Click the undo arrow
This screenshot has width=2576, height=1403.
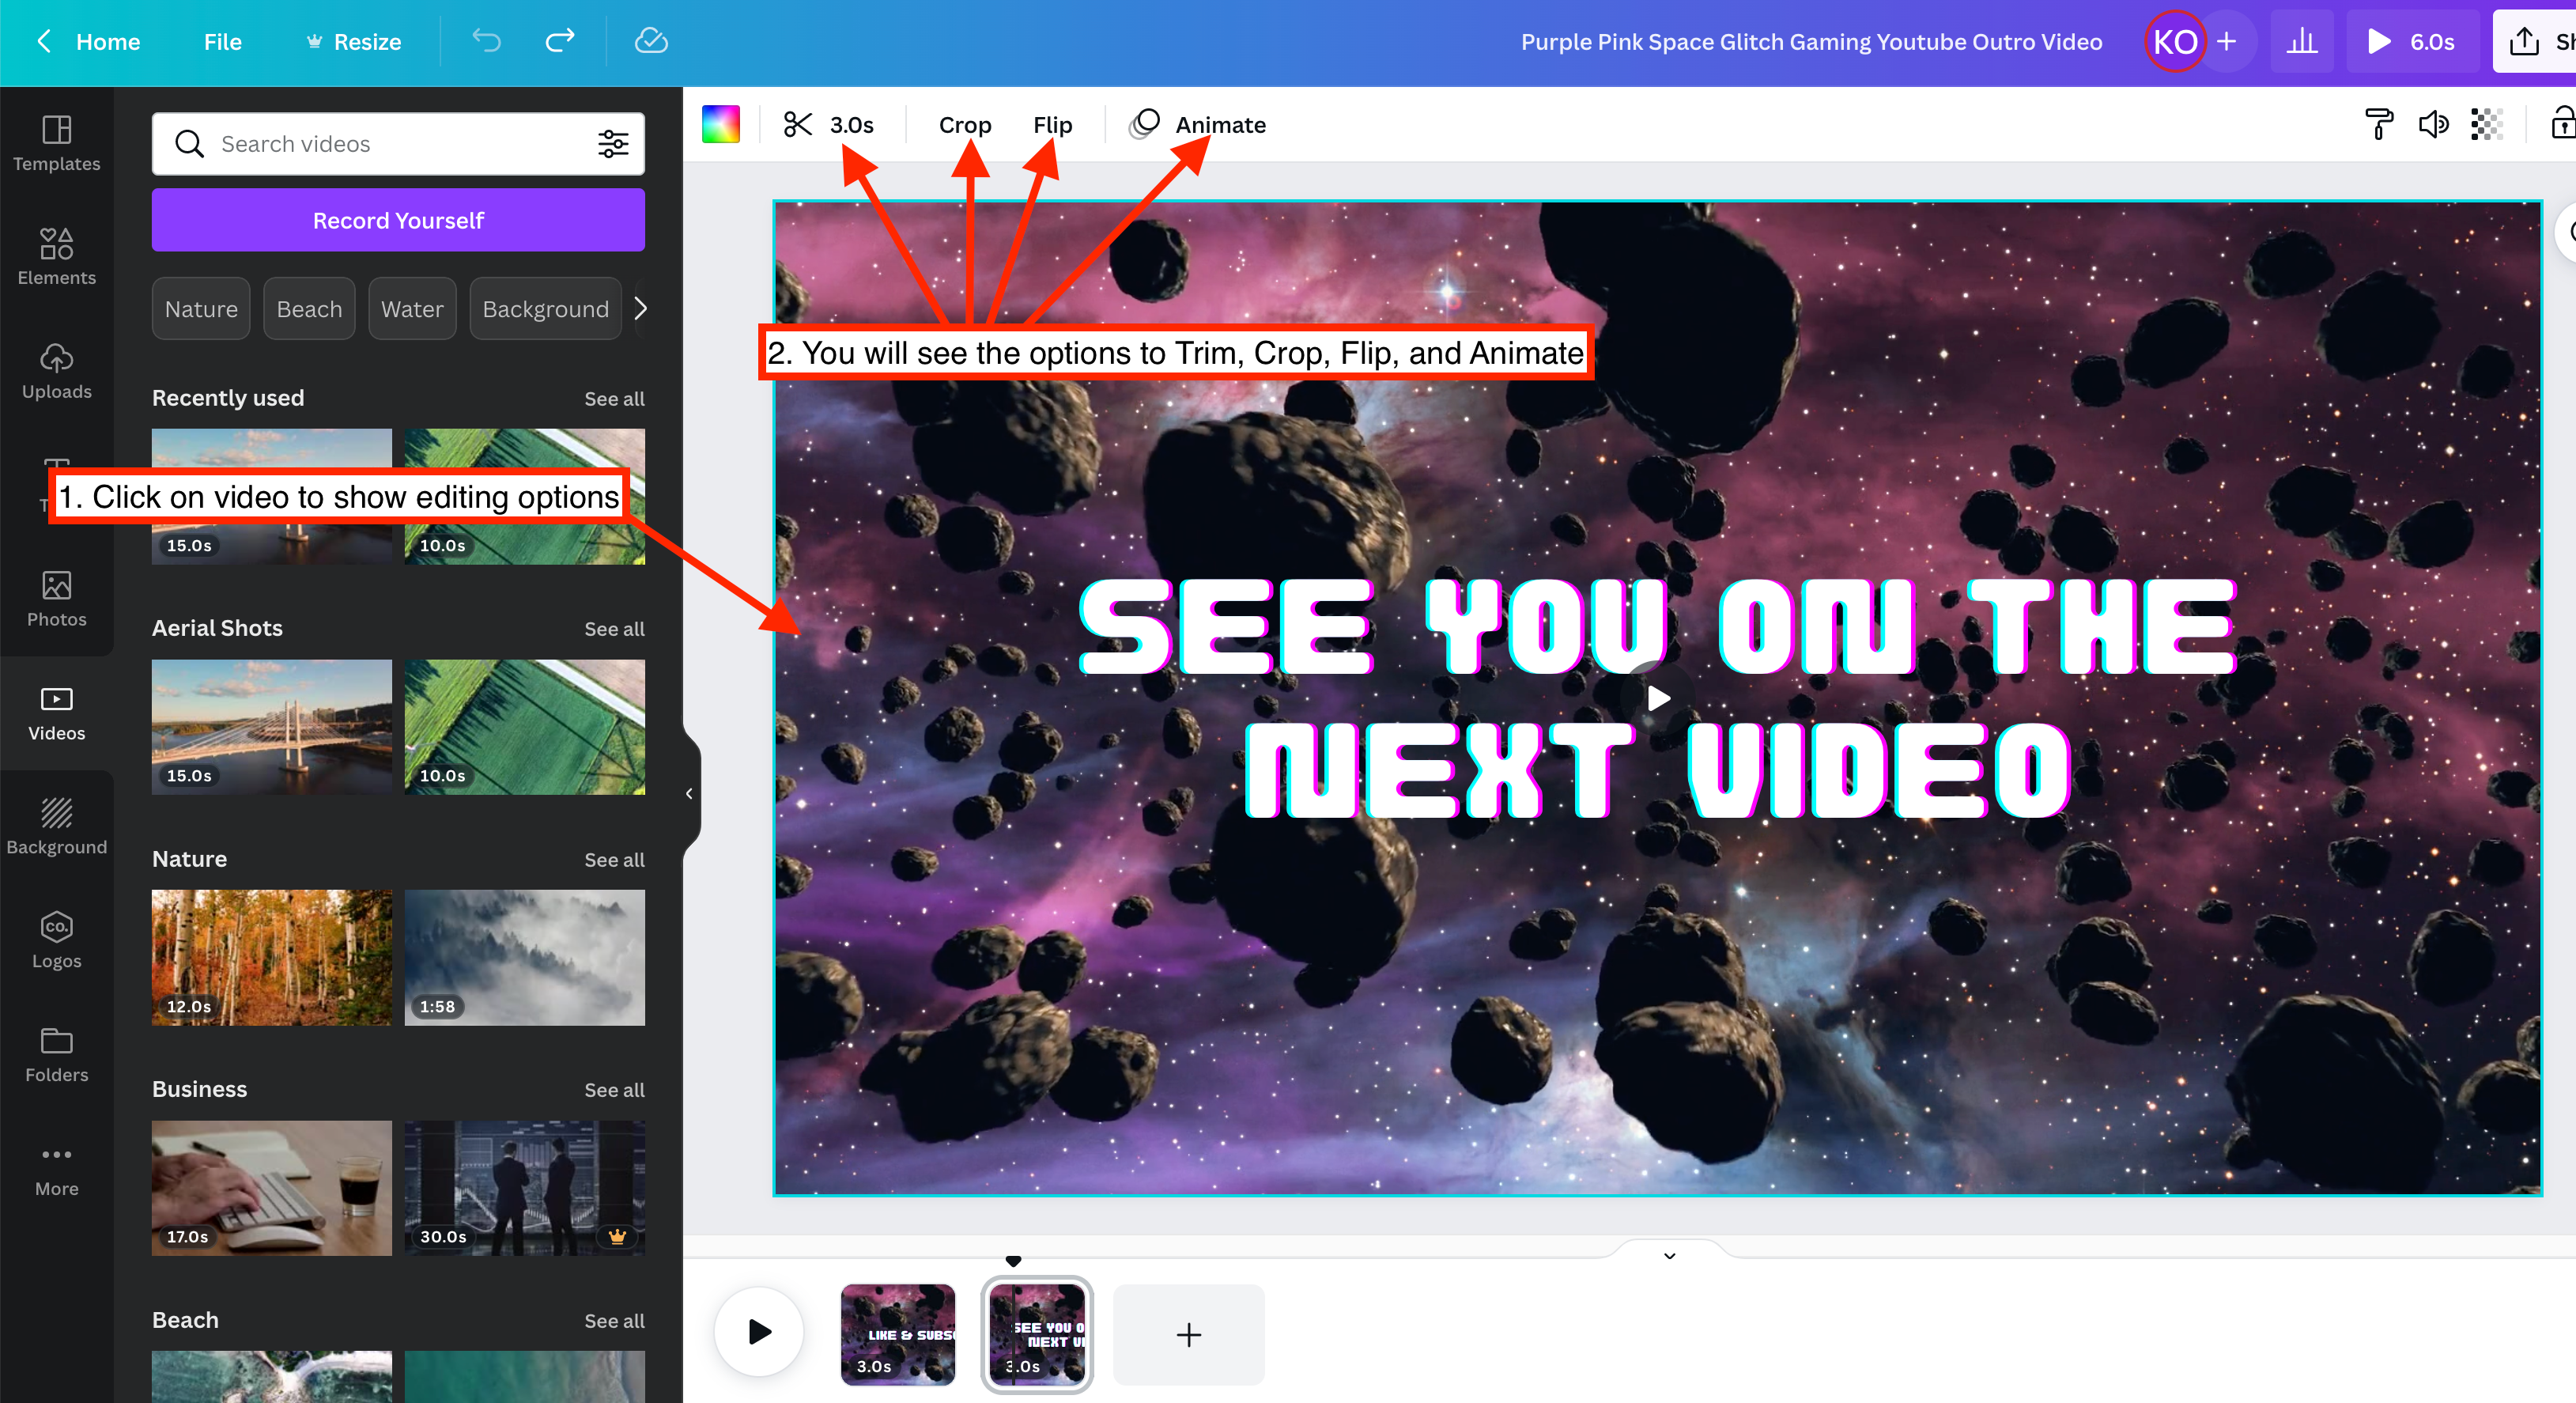487,41
